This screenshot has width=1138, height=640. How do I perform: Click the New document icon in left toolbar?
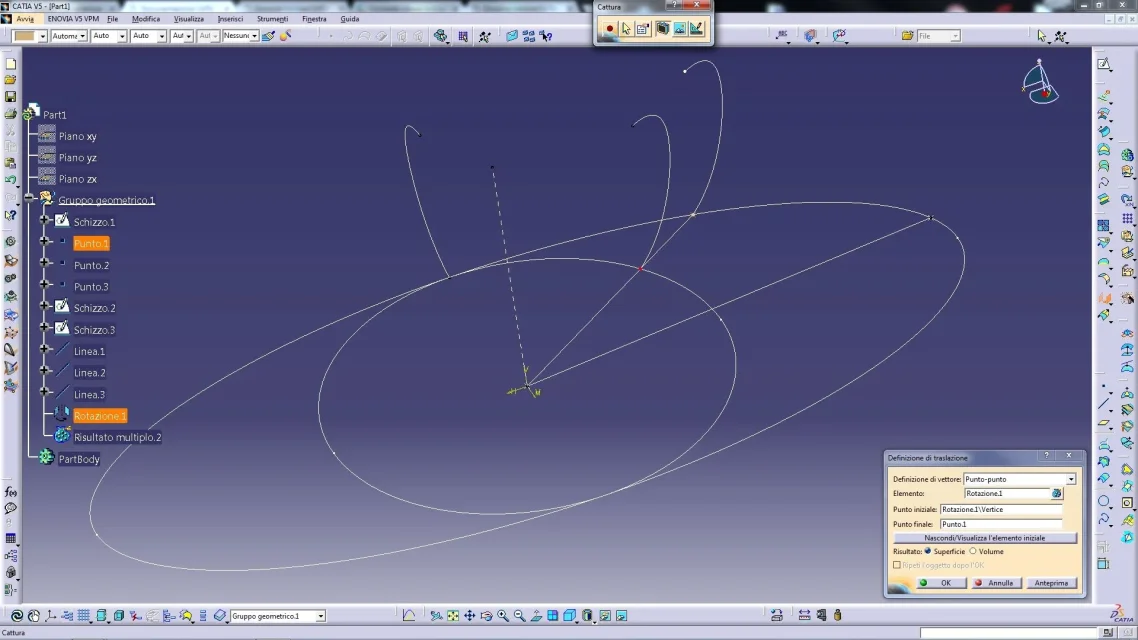pyautogui.click(x=11, y=64)
